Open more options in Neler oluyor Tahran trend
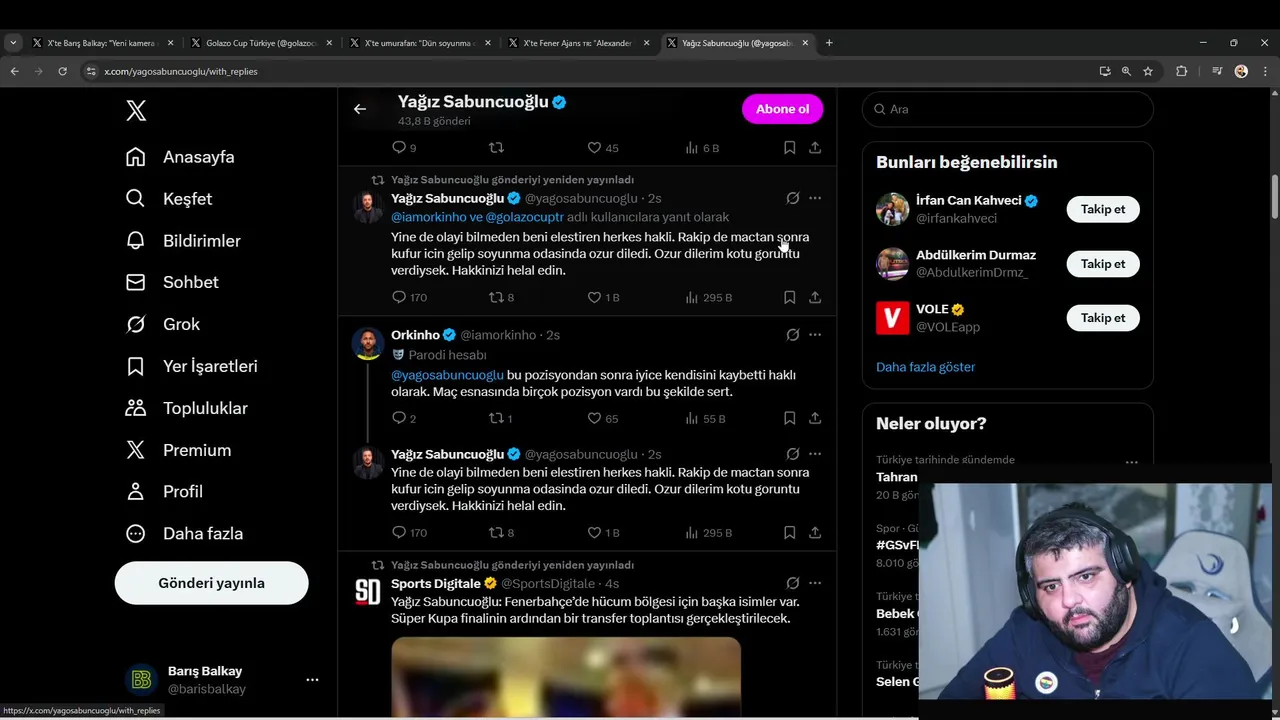Viewport: 1280px width, 720px height. [x=1131, y=463]
